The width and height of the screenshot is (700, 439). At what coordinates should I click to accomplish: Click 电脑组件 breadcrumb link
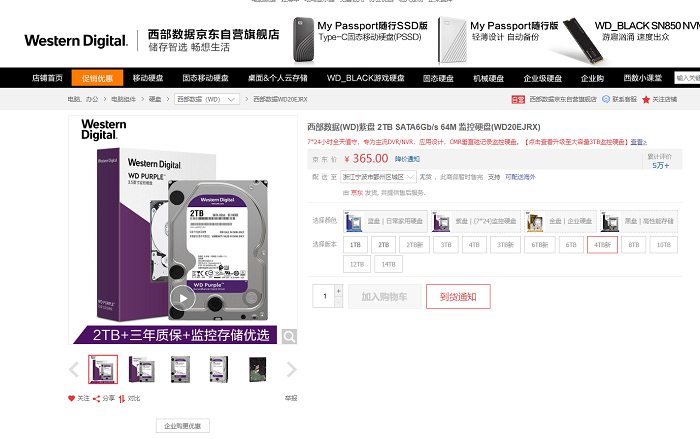(123, 99)
